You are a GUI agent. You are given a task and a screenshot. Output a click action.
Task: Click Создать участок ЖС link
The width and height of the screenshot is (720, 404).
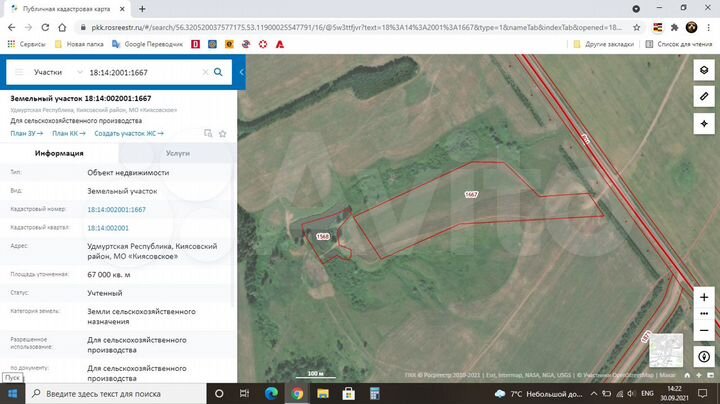tap(129, 133)
